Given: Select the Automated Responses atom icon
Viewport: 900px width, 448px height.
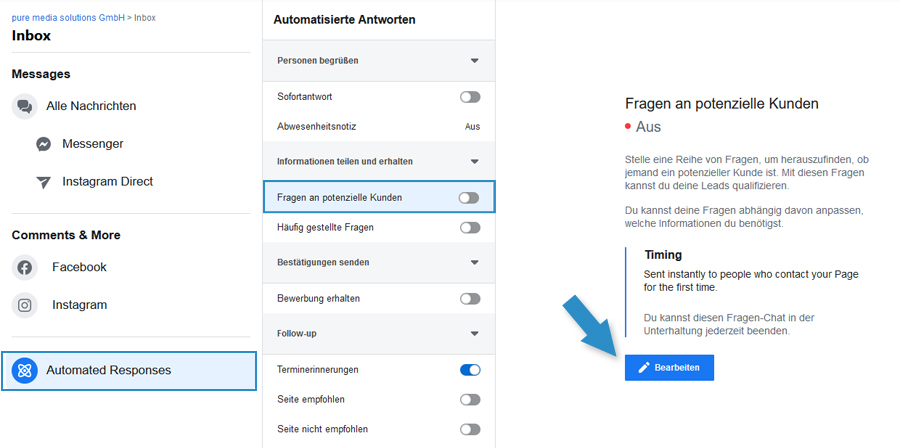Looking at the screenshot, I should [24, 371].
